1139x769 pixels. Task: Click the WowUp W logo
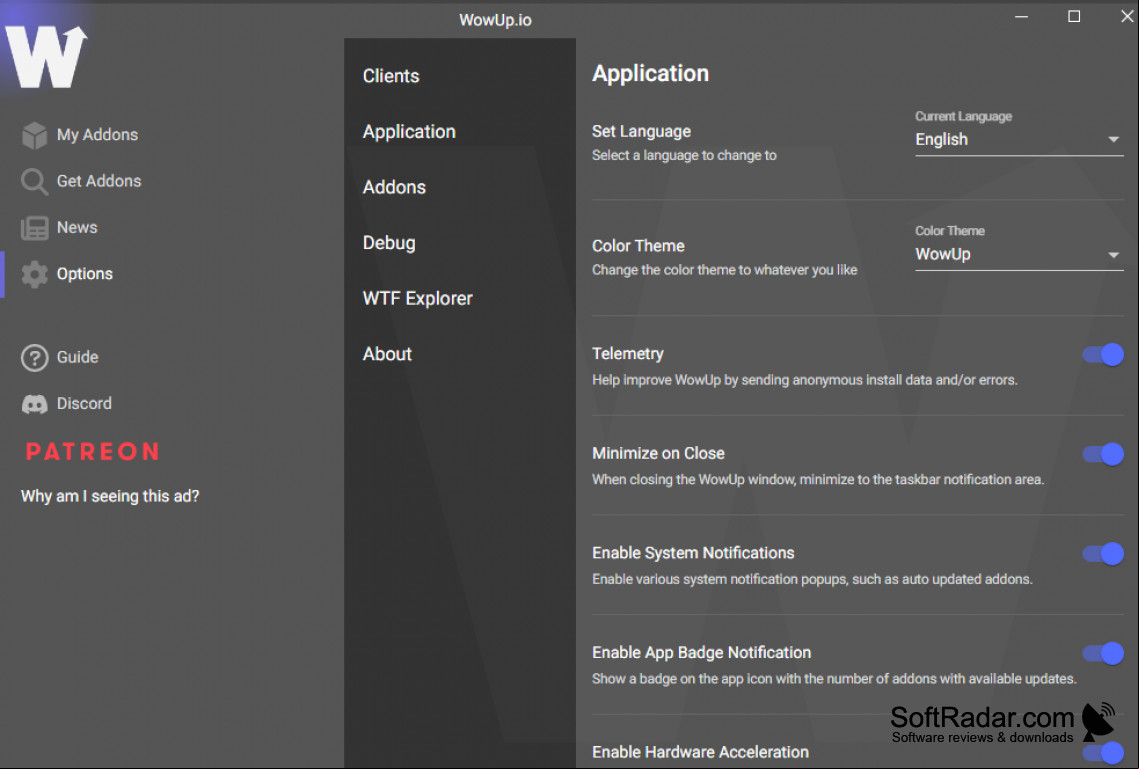click(46, 57)
